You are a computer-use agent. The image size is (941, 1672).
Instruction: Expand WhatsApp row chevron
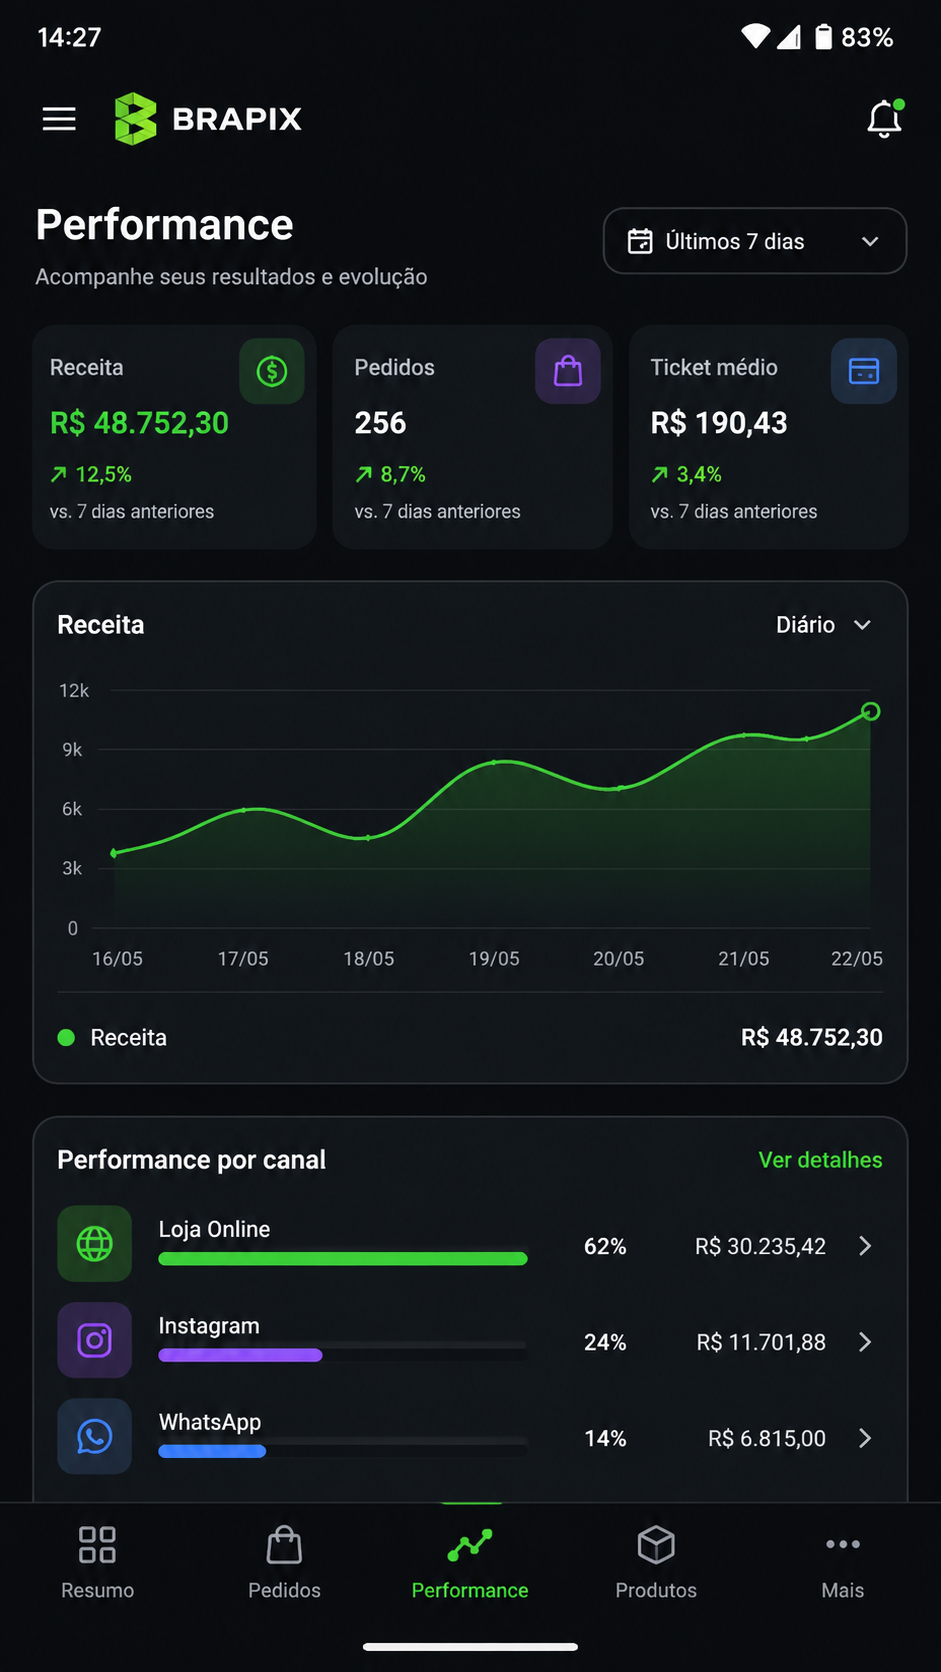(x=865, y=1437)
